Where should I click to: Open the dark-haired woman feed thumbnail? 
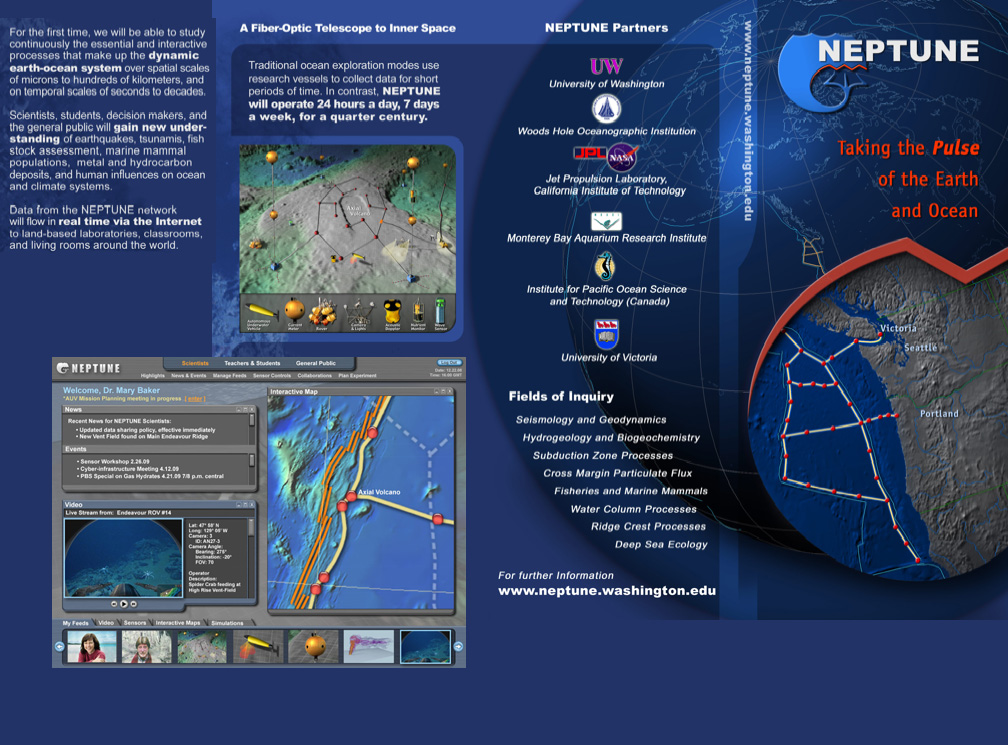click(92, 646)
